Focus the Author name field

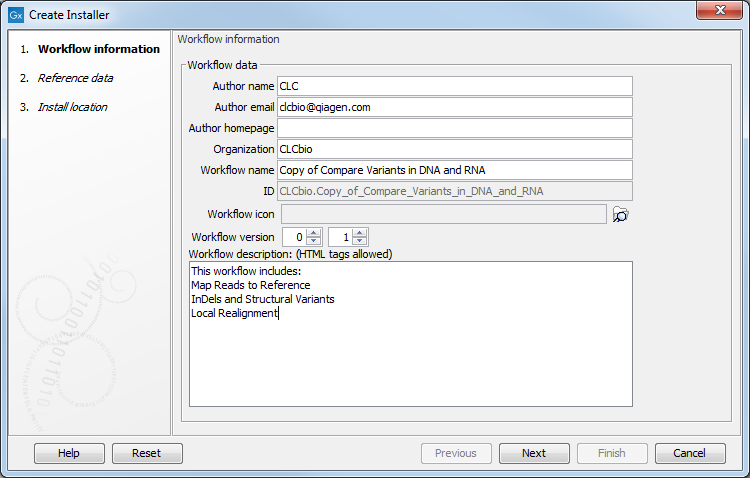[x=454, y=86]
